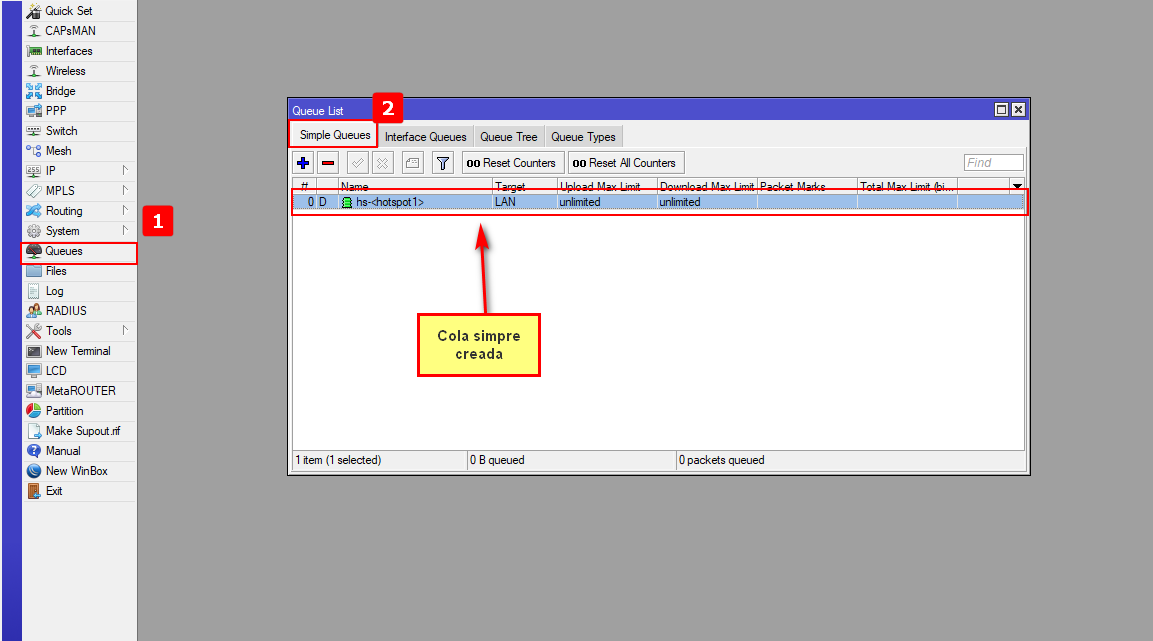This screenshot has height=641, width=1153.
Task: Open New Terminal from the sidebar
Action: [x=78, y=351]
